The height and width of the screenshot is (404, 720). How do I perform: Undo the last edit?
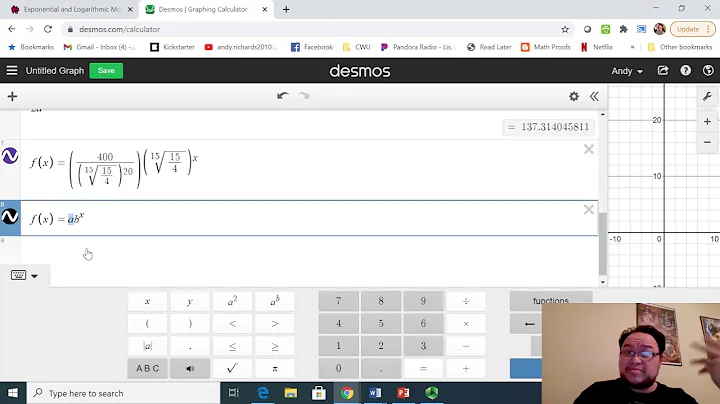tap(283, 96)
